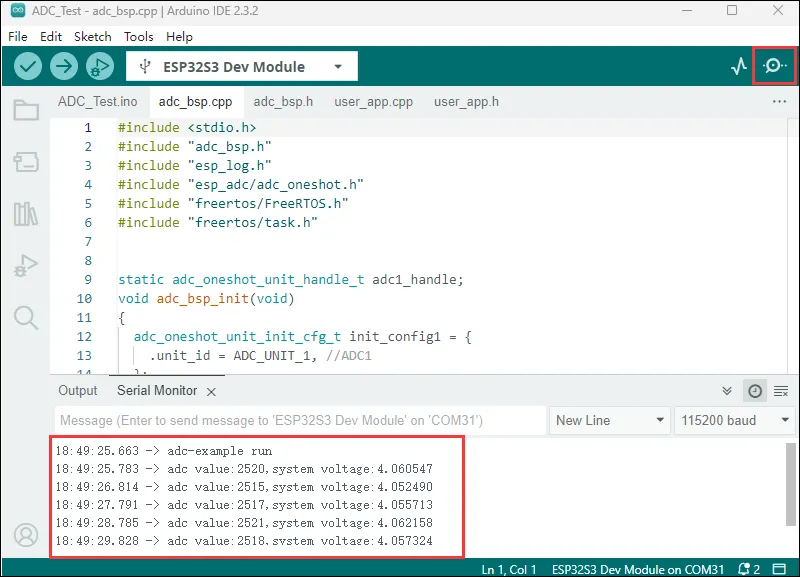Click the Verify sketch checkmark button
The width and height of the screenshot is (800, 577).
pyautogui.click(x=28, y=67)
